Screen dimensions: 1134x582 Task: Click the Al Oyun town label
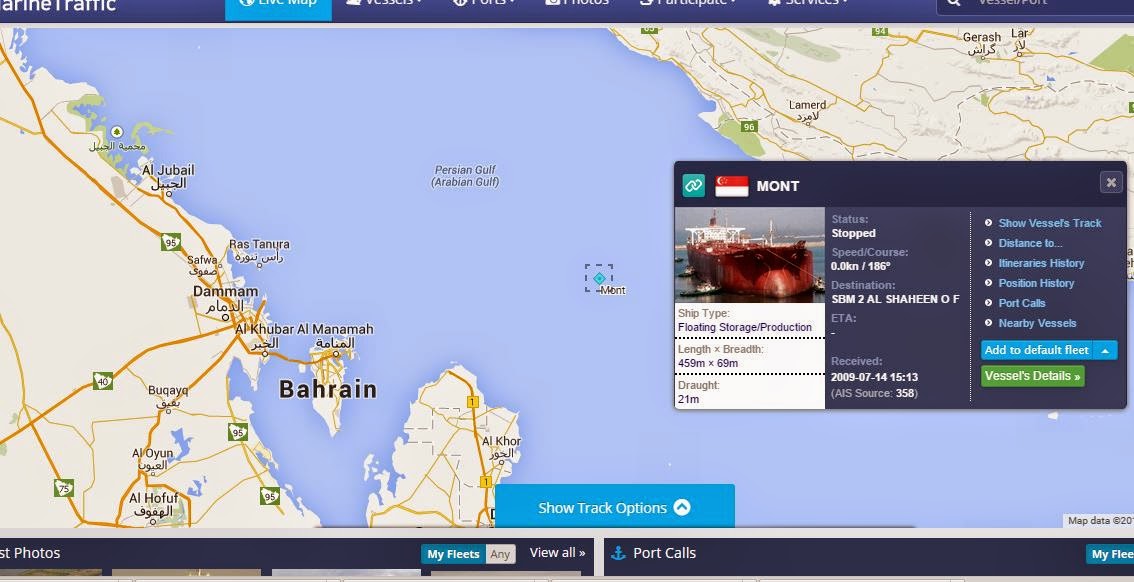(x=153, y=453)
